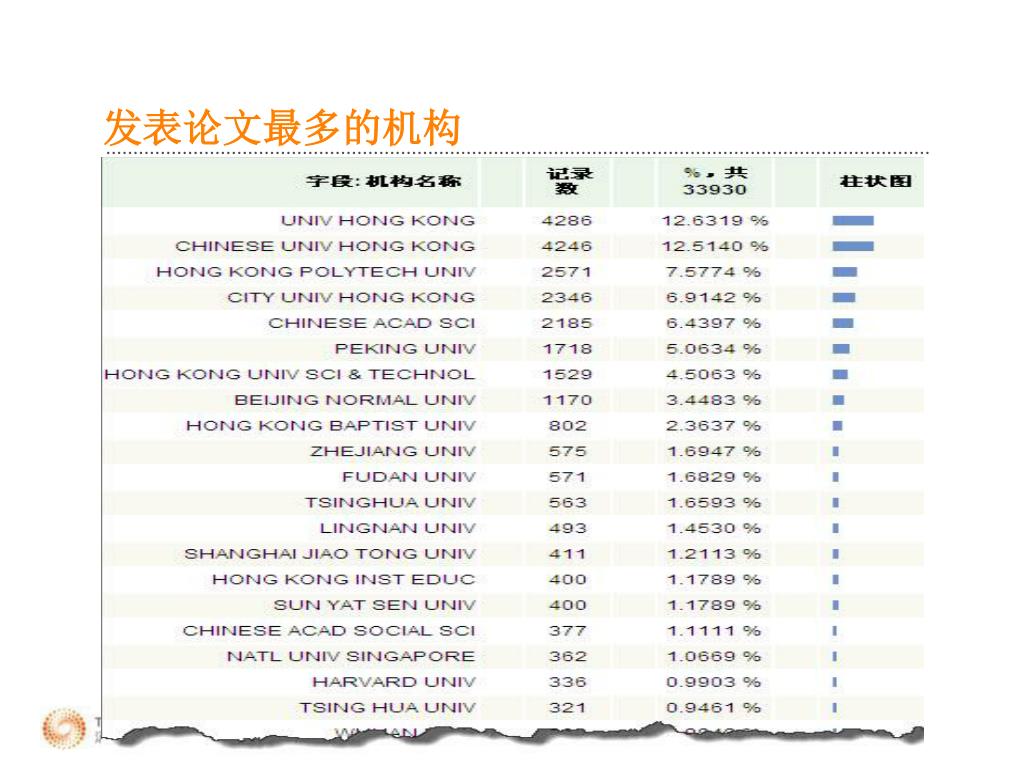The height and width of the screenshot is (768, 1024).
Task: Select BEIJING NORMAL UNIV institution name
Action: (x=355, y=400)
